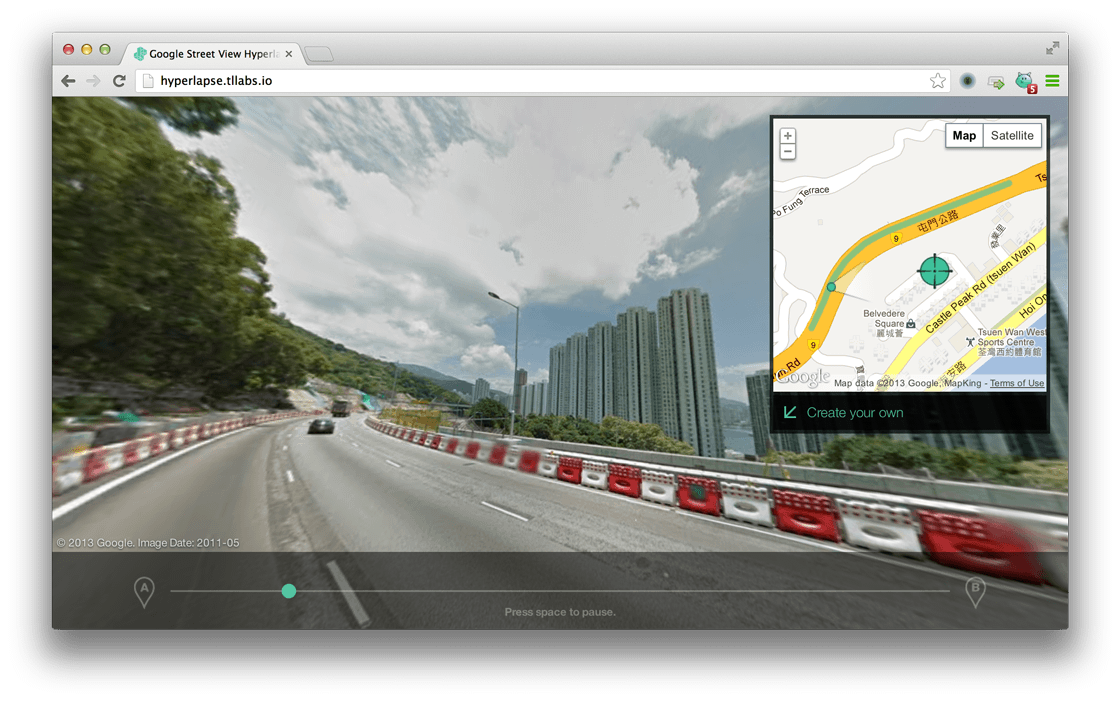1120x701 pixels.
Task: Click the Create your own arrow icon
Action: 790,412
